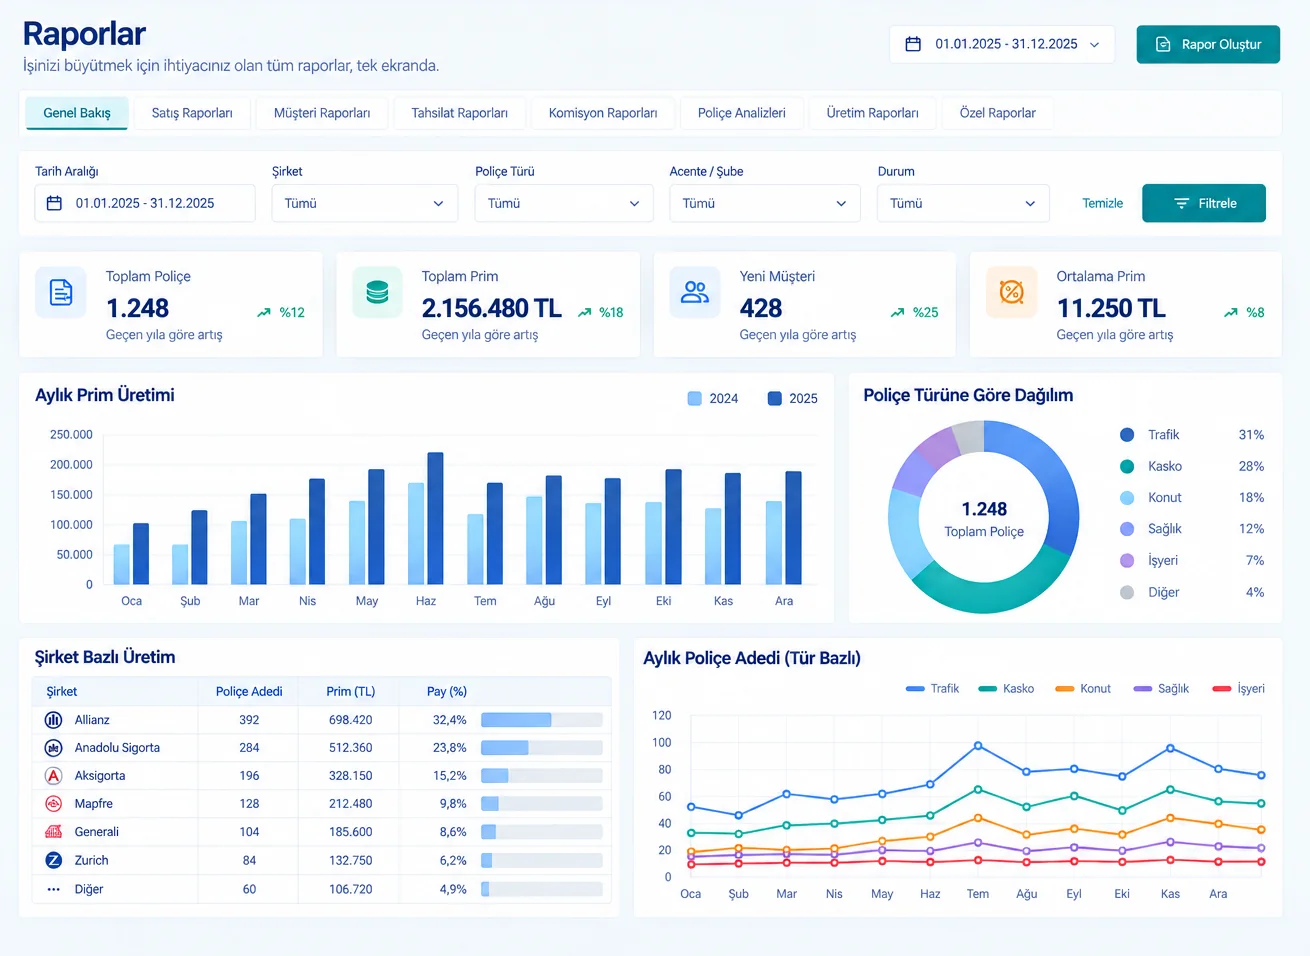Toggle the 2024 series in bar chart legend
1310x956 pixels.
point(713,398)
